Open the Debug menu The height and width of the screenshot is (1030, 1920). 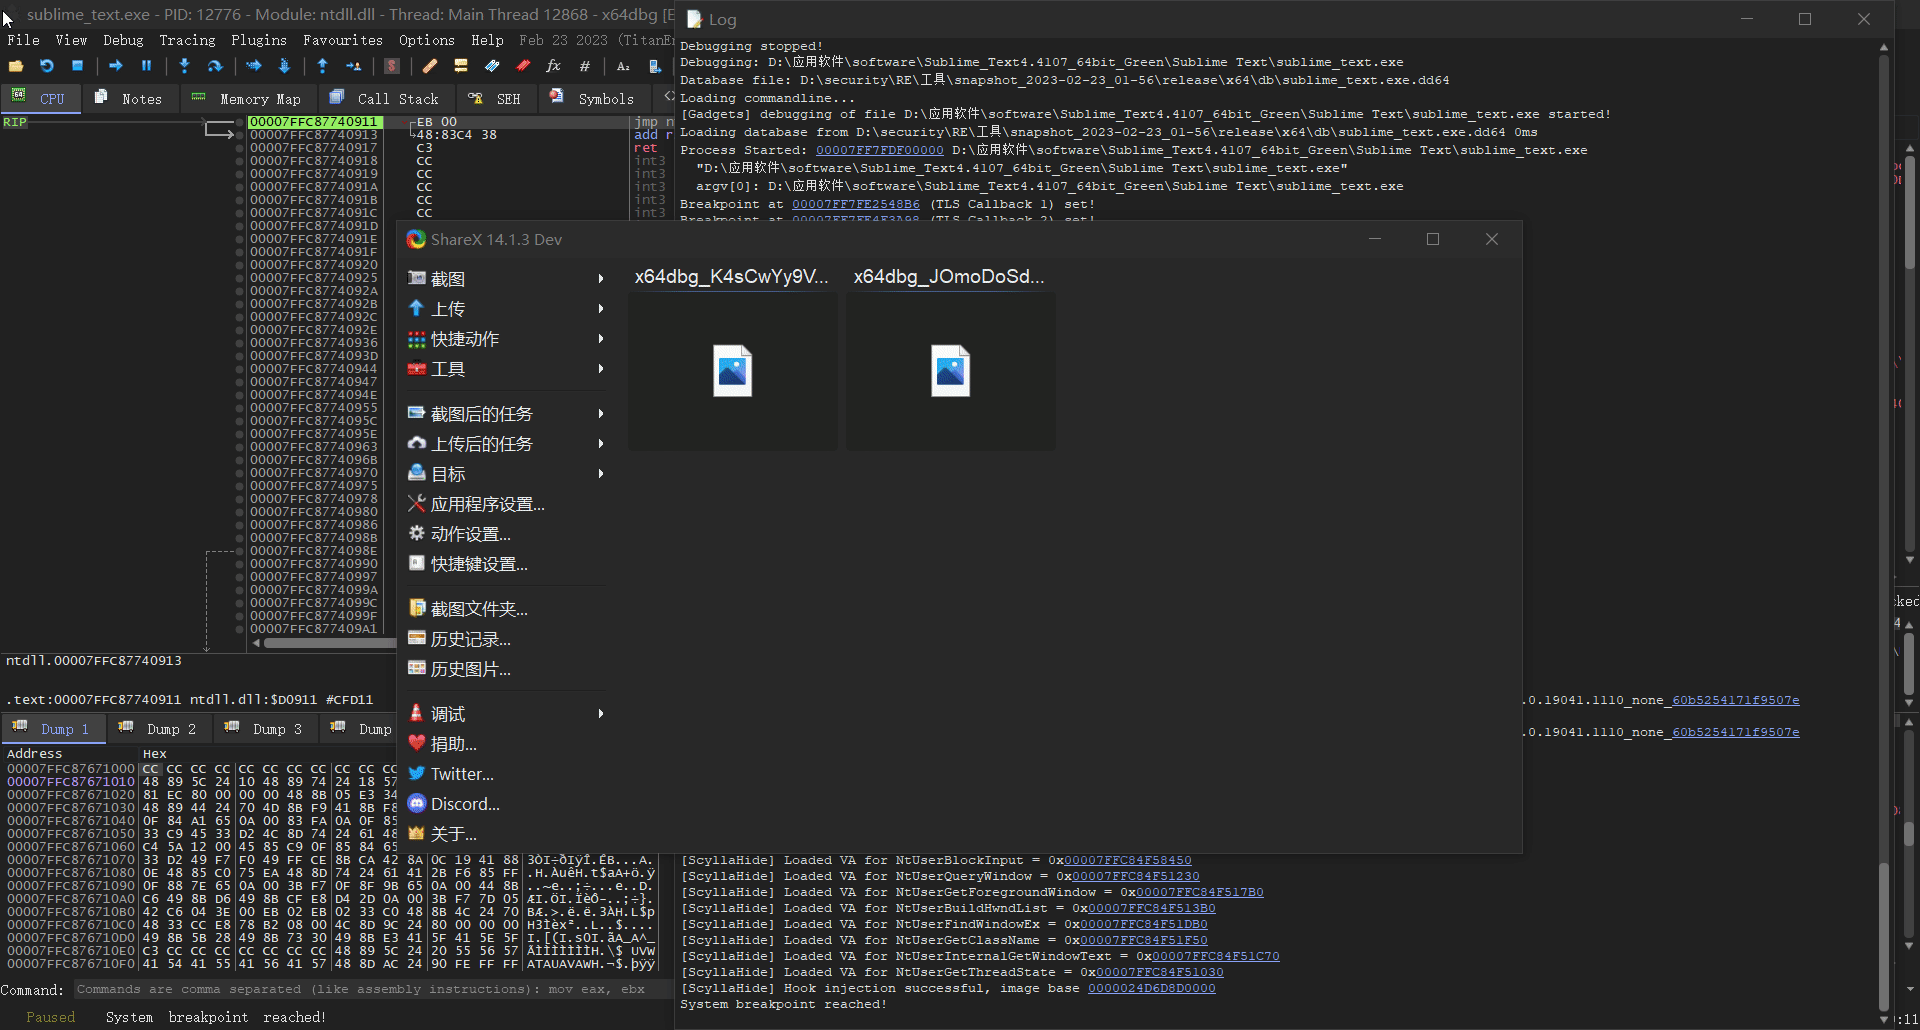point(123,40)
